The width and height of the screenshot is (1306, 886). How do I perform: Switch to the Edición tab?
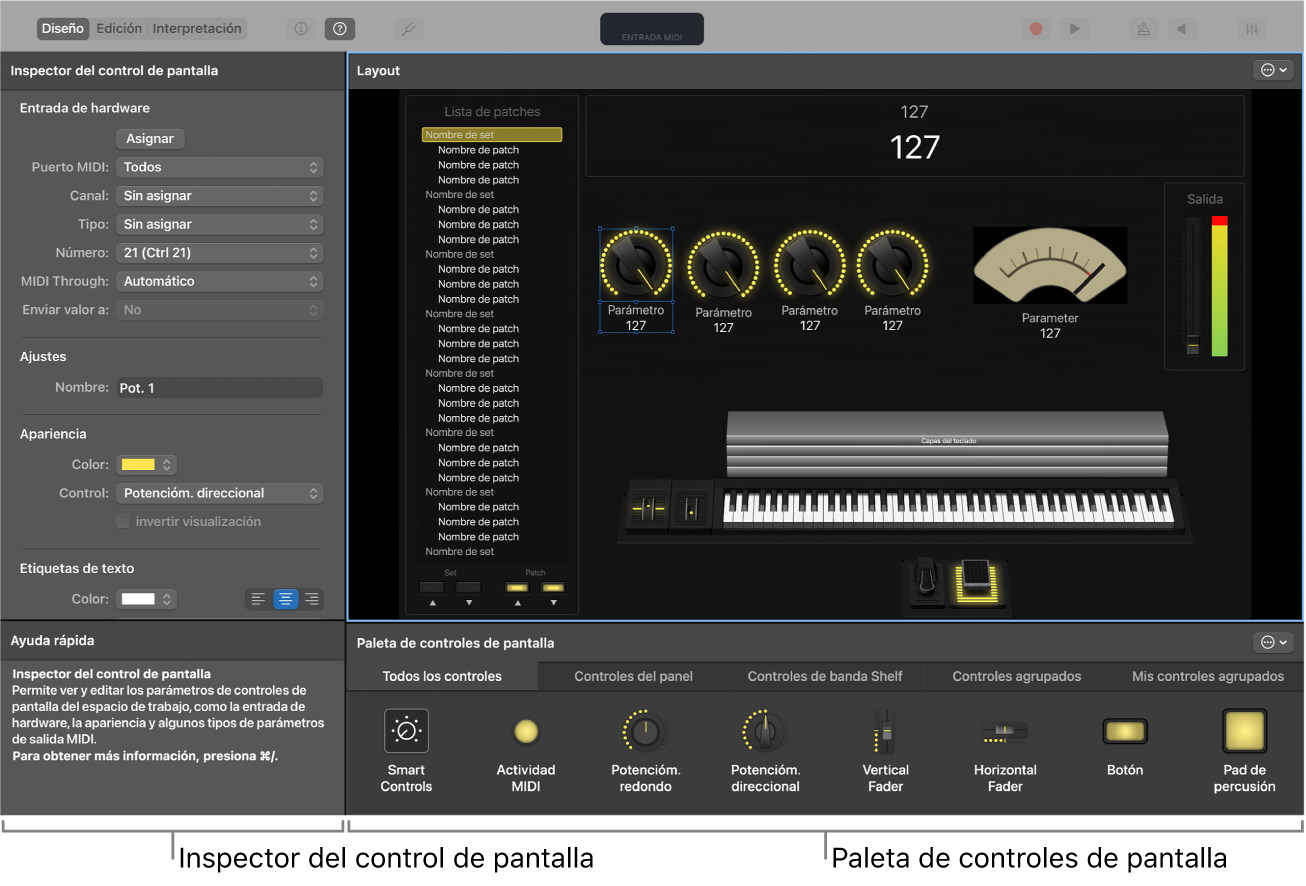coord(119,28)
